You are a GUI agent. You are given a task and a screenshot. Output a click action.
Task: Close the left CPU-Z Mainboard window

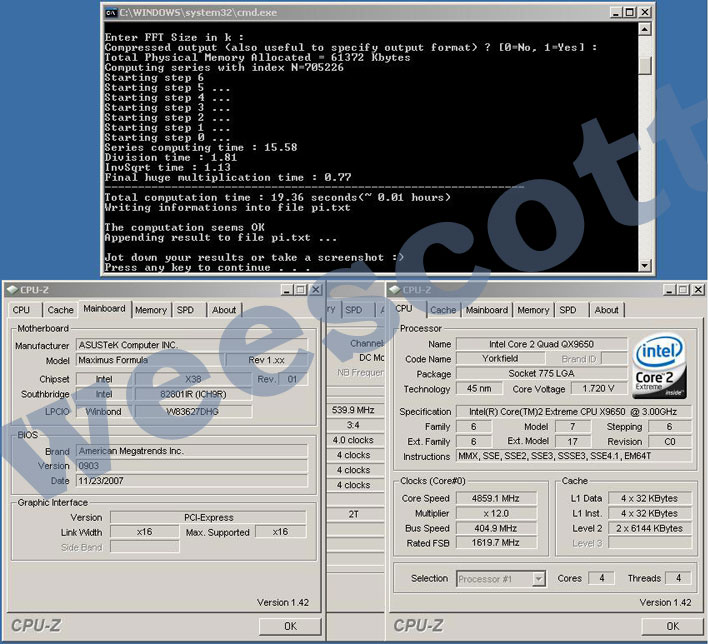coord(316,289)
